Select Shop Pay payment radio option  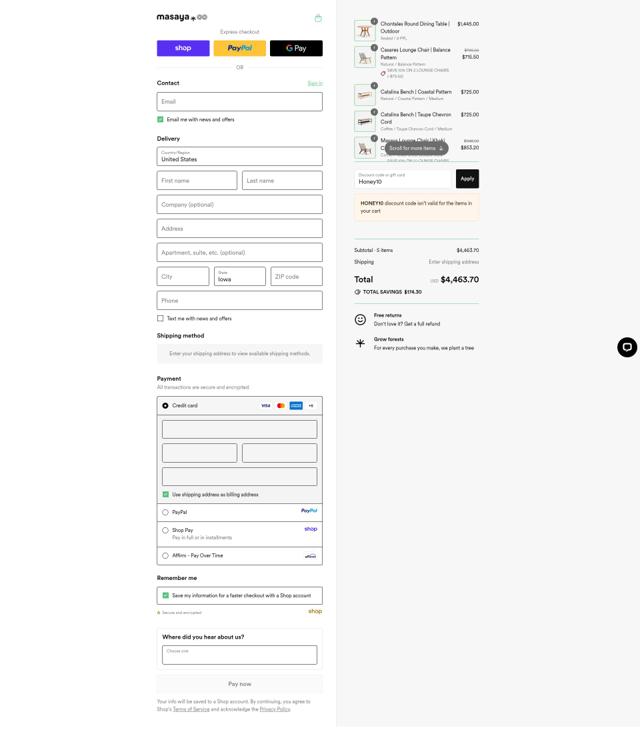[165, 530]
